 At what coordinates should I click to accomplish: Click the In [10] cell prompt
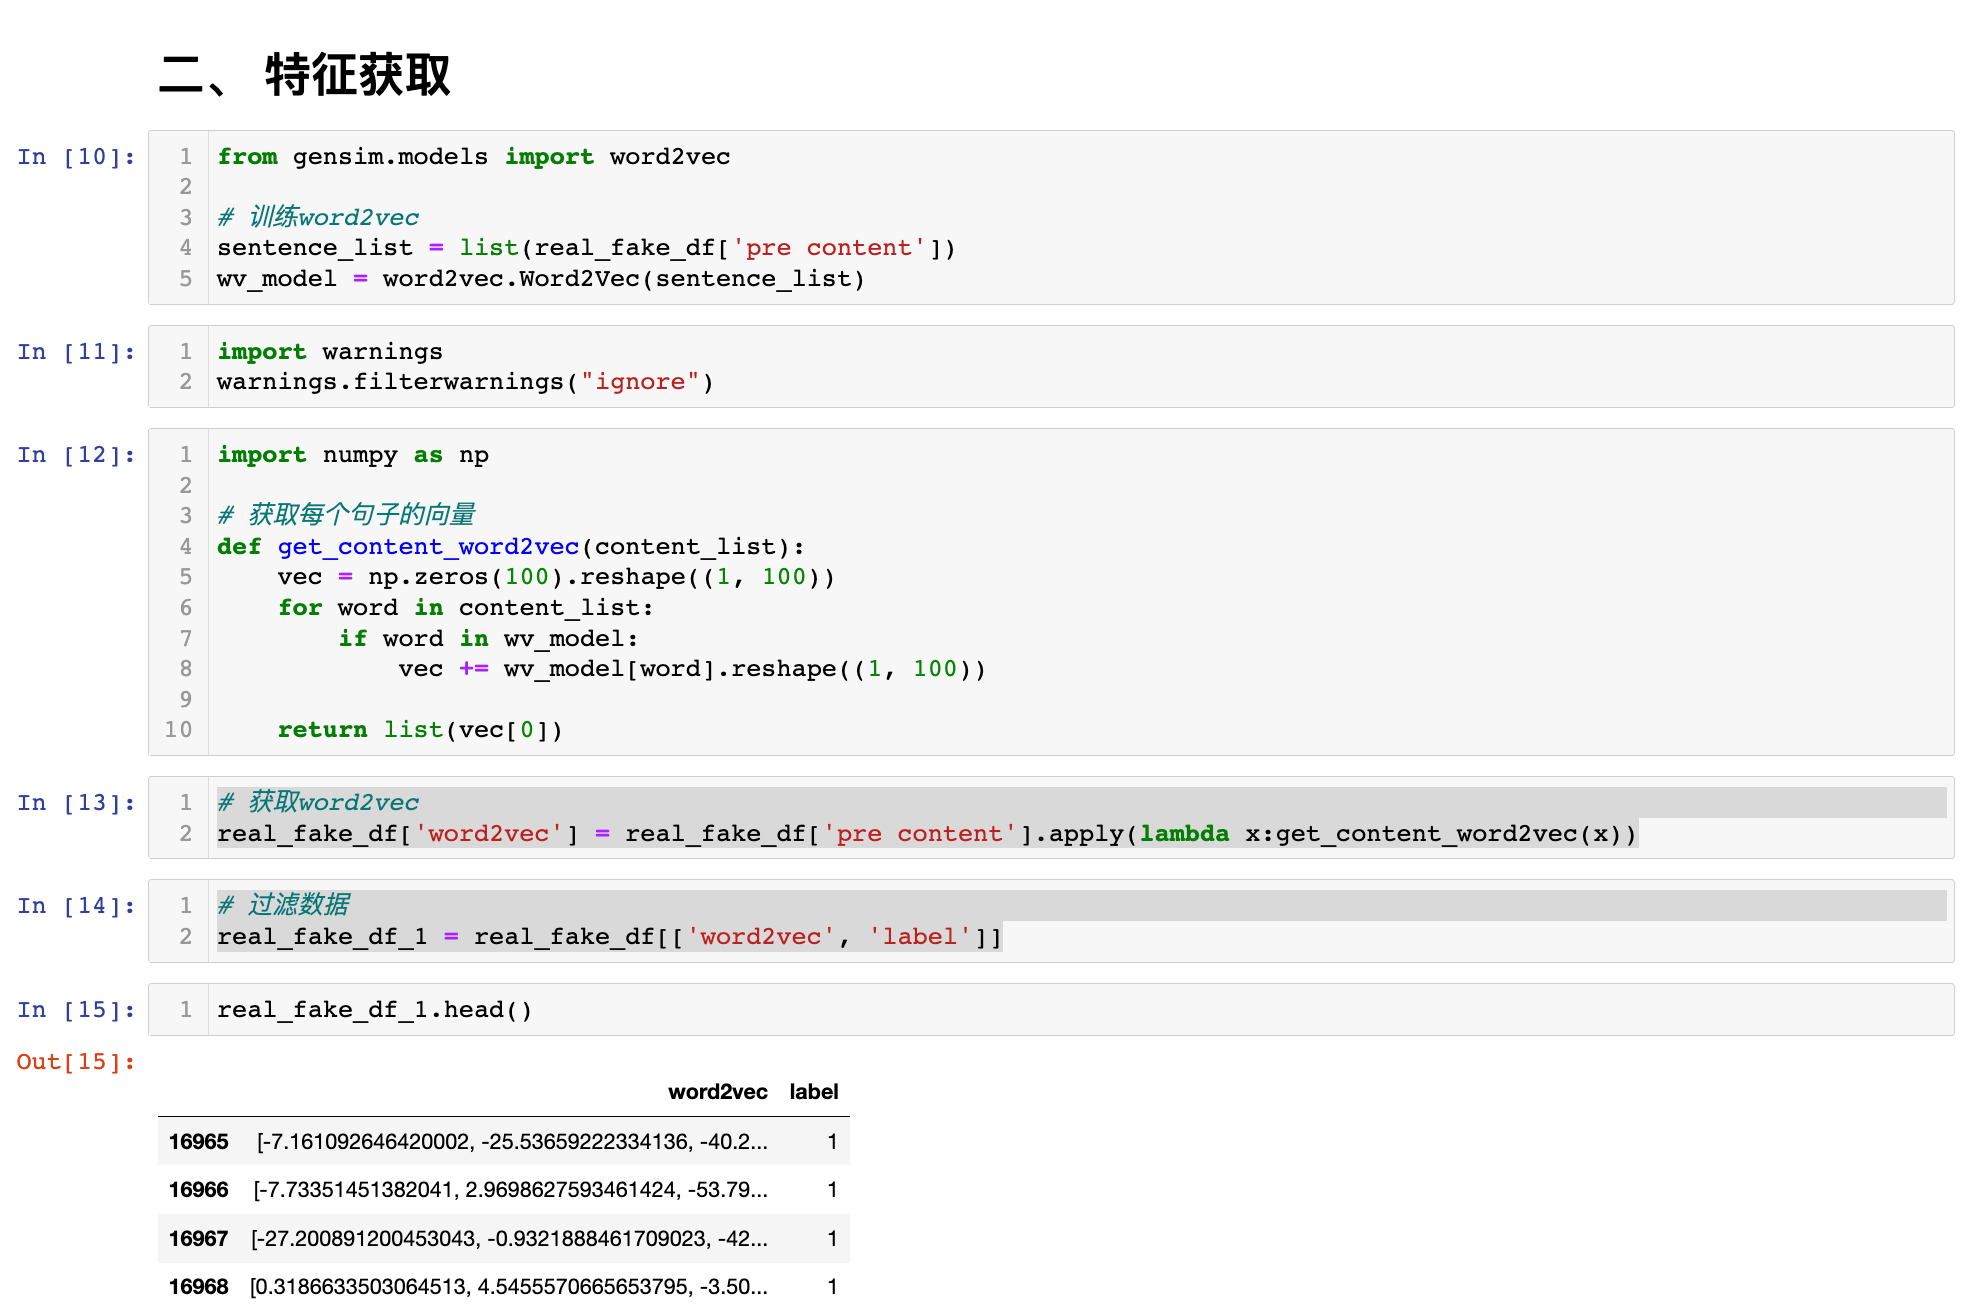[76, 157]
